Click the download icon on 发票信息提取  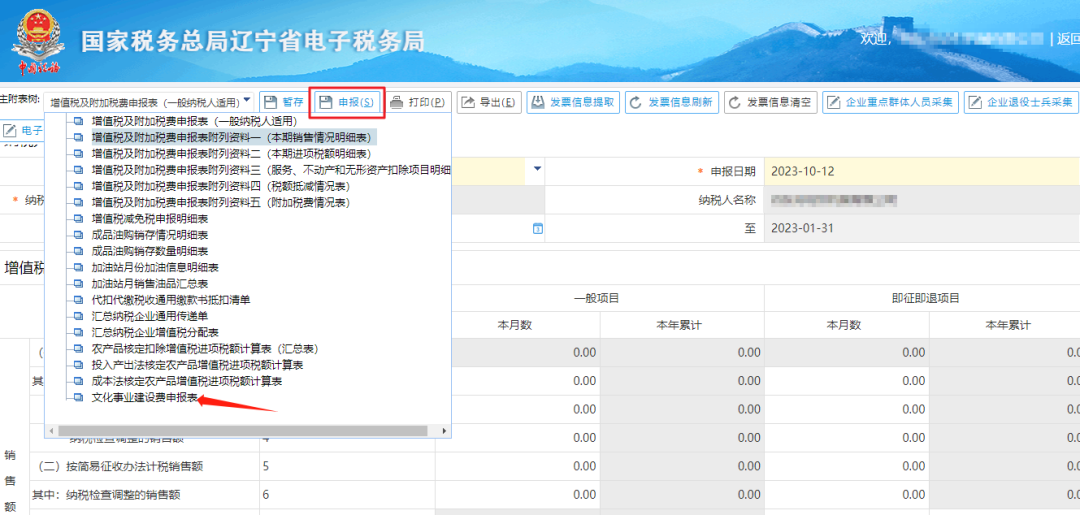point(538,103)
